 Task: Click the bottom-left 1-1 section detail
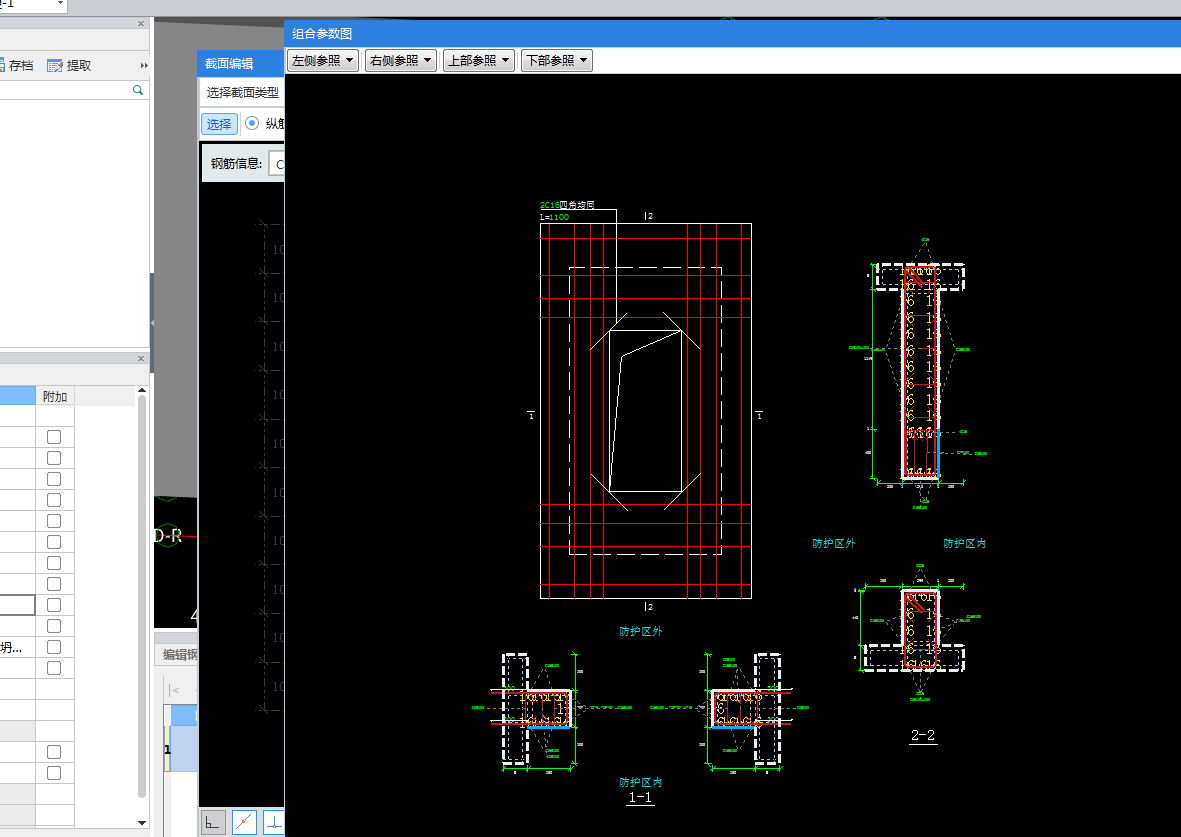coord(554,712)
